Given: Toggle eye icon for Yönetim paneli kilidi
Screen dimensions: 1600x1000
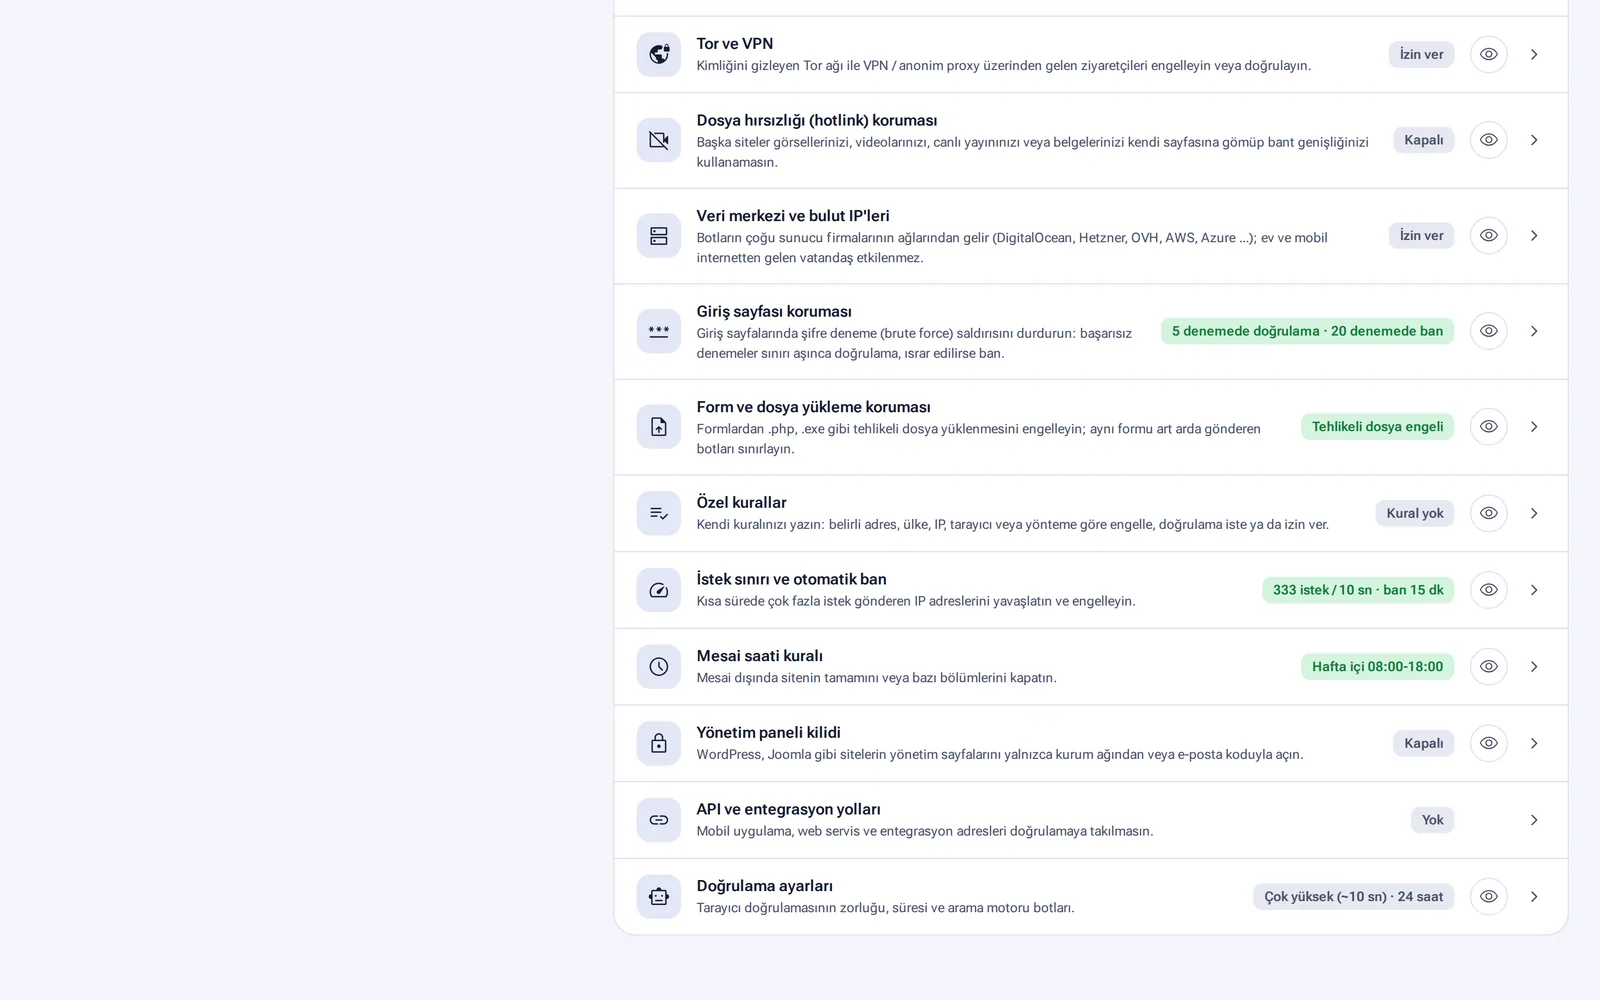Looking at the screenshot, I should 1488,743.
